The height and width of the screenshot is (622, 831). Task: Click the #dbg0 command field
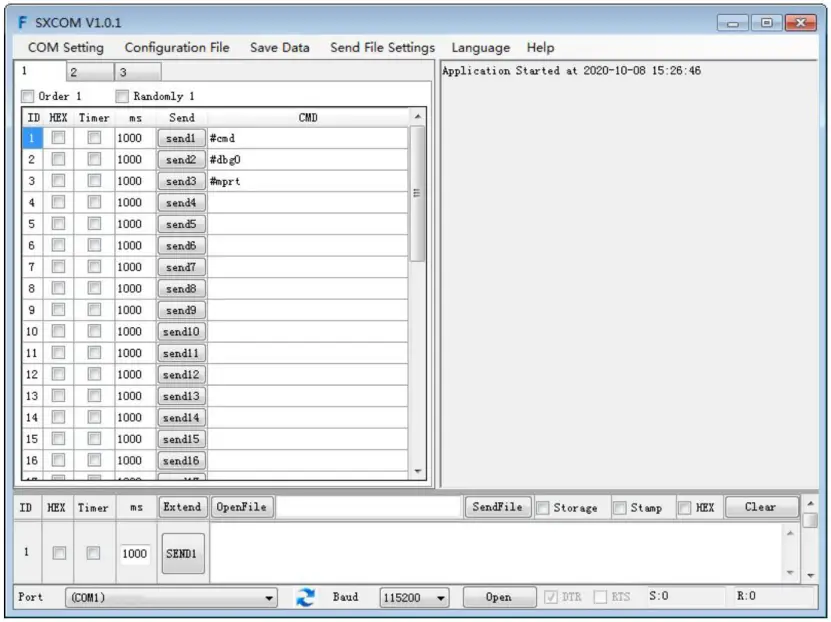[x=306, y=160]
